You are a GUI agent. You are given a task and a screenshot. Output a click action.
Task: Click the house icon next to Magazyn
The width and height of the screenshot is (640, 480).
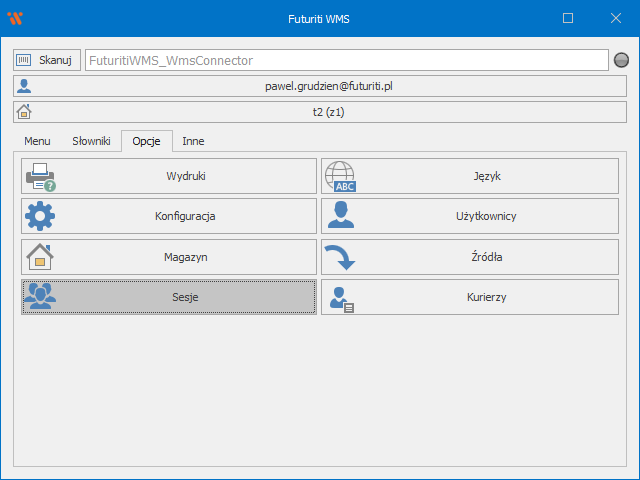pyautogui.click(x=40, y=257)
